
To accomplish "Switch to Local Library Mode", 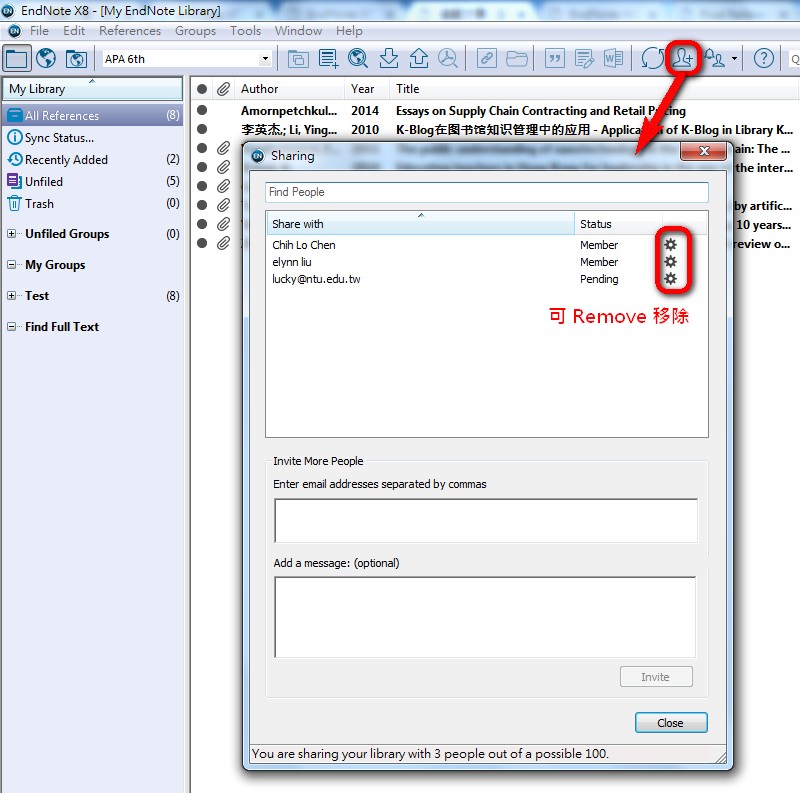I will pyautogui.click(x=17, y=59).
